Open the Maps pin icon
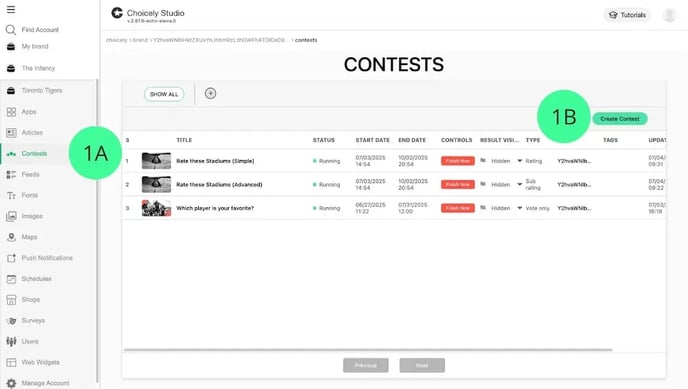 click(x=11, y=237)
